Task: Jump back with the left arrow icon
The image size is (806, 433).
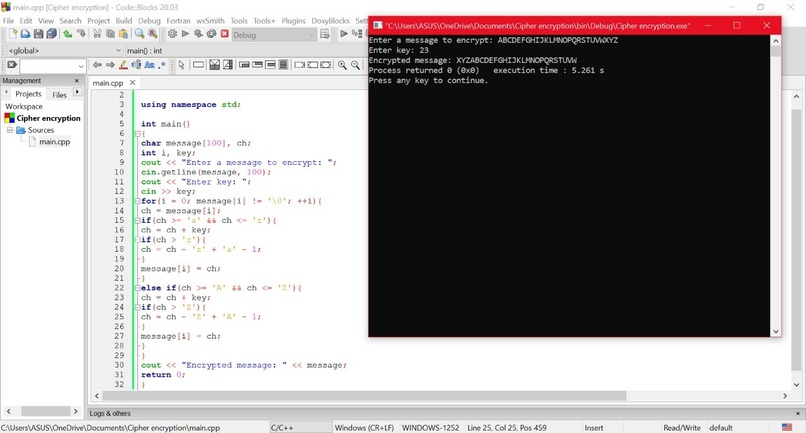Action: [x=97, y=65]
